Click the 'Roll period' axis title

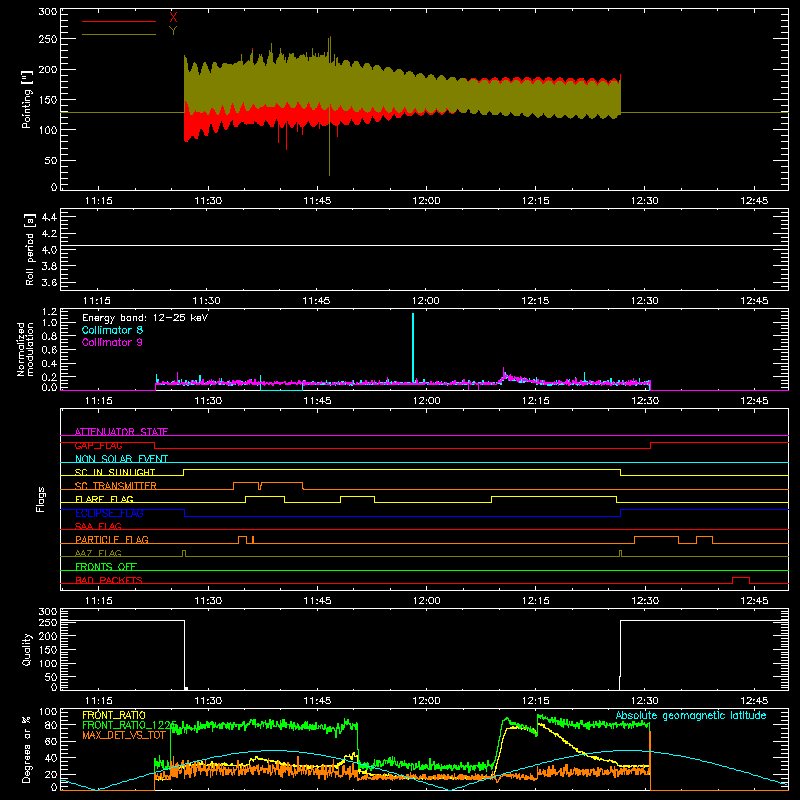pos(30,249)
